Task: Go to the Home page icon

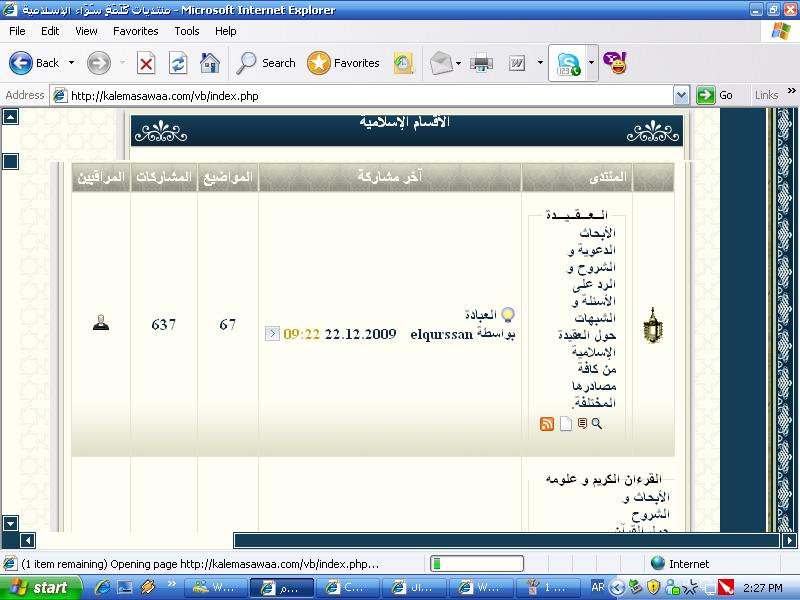Action: [209, 63]
